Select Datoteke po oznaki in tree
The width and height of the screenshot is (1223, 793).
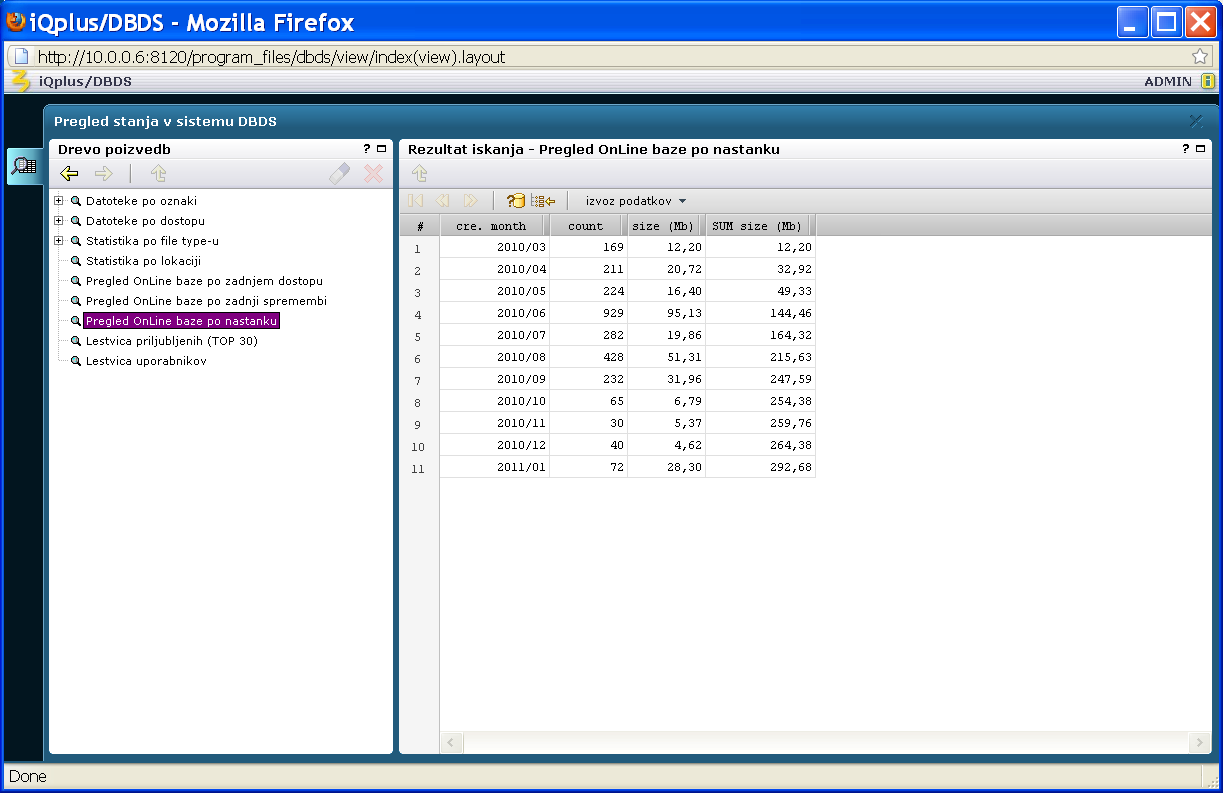click(x=141, y=201)
